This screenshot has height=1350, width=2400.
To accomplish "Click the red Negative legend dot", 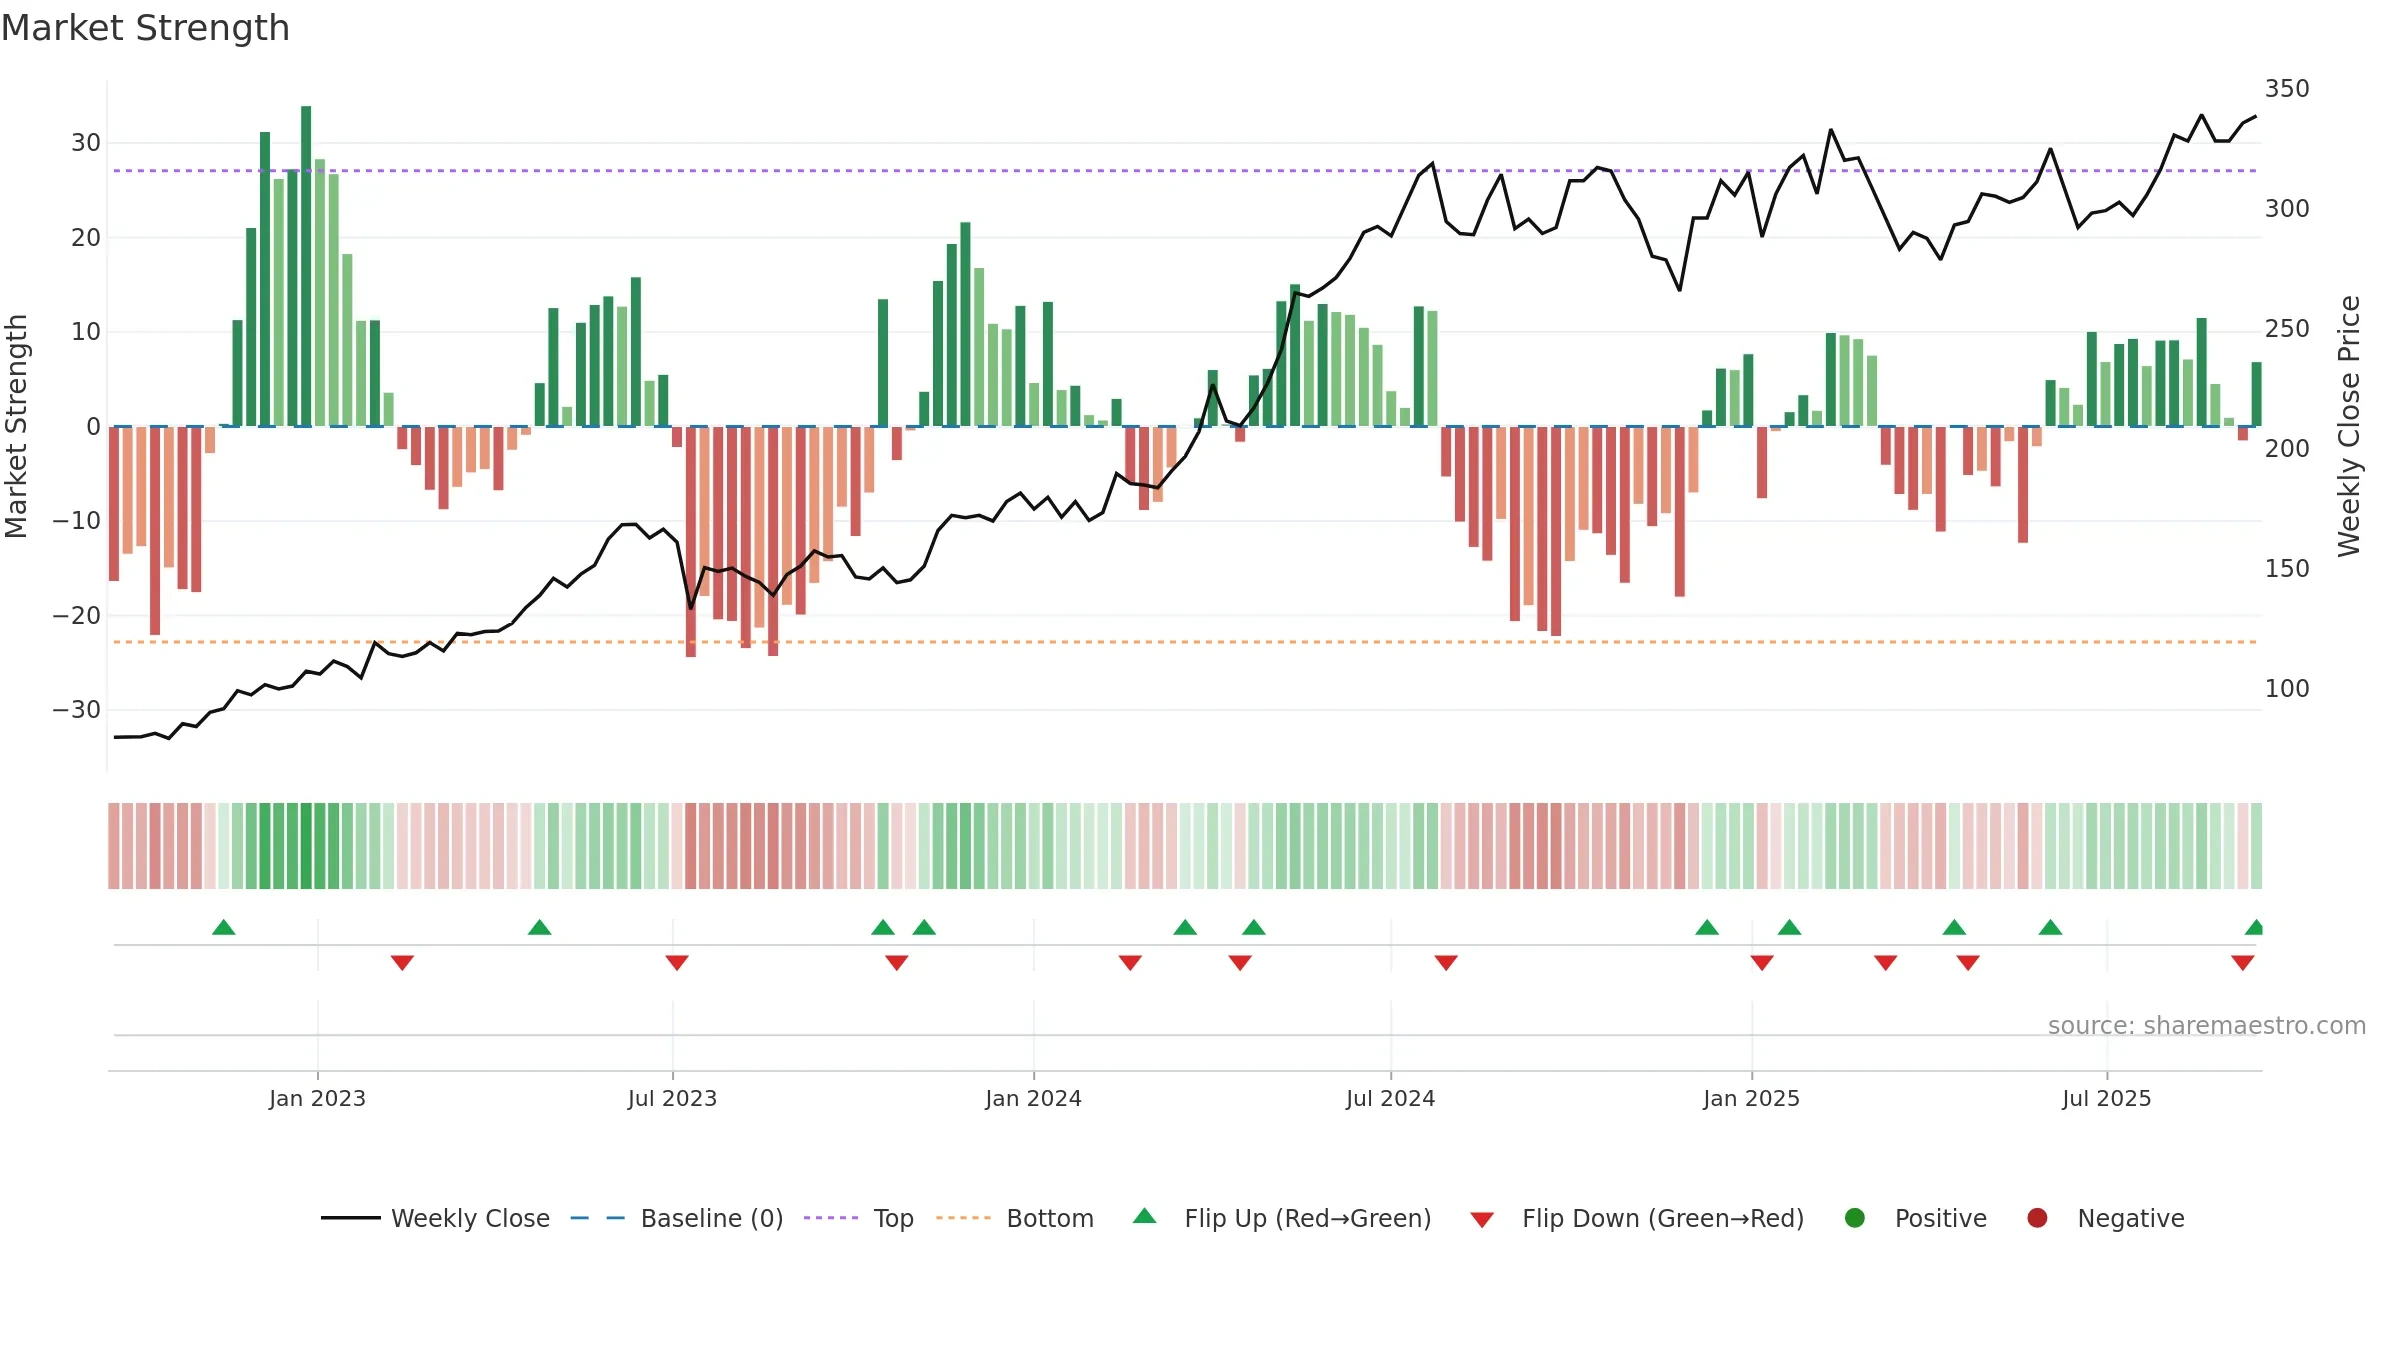I will [2037, 1218].
